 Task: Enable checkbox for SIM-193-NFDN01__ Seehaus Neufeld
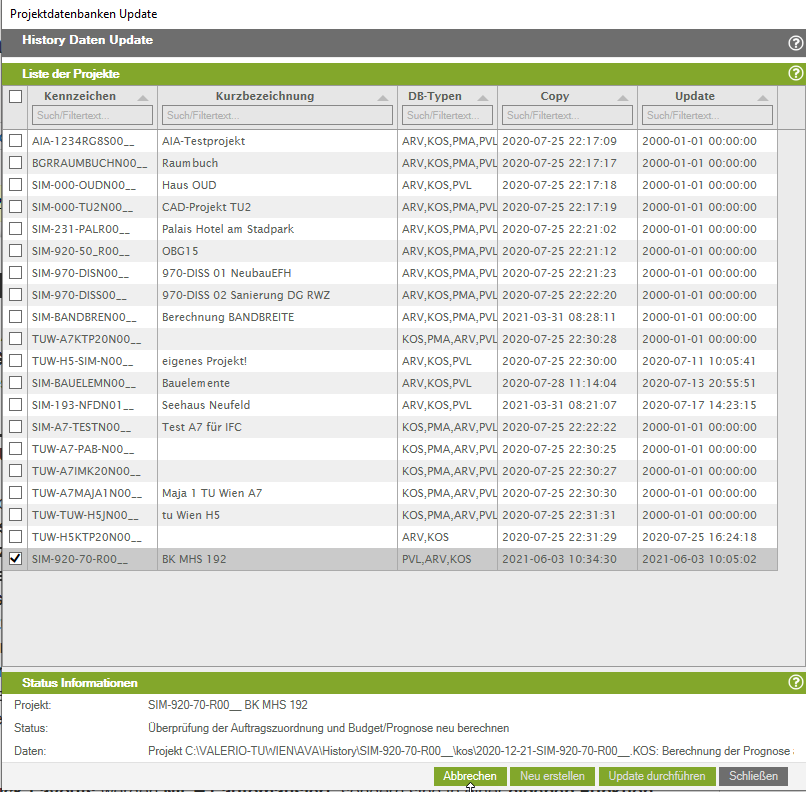click(15, 405)
